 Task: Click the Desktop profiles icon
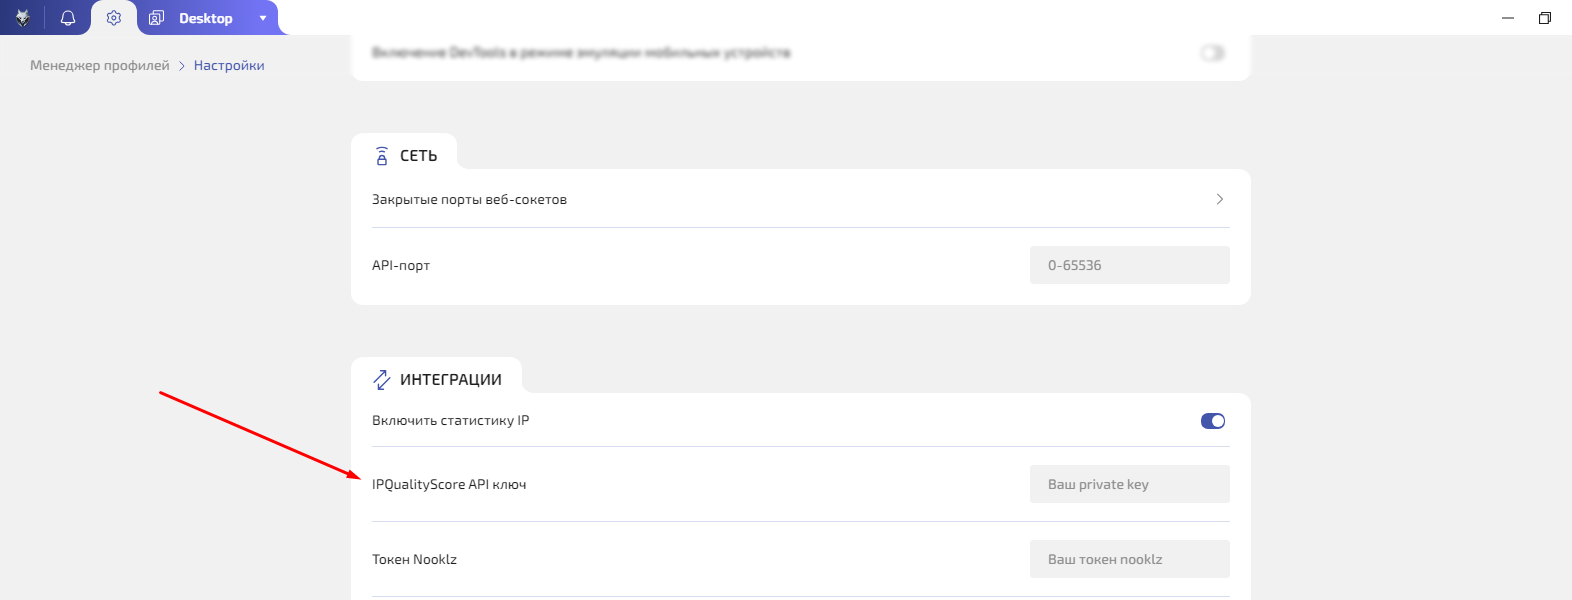156,18
